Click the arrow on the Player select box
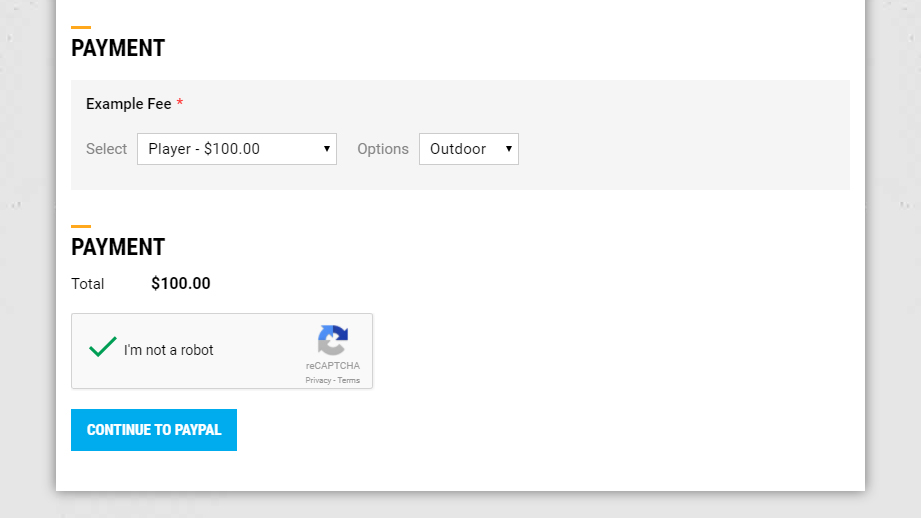 click(x=327, y=149)
